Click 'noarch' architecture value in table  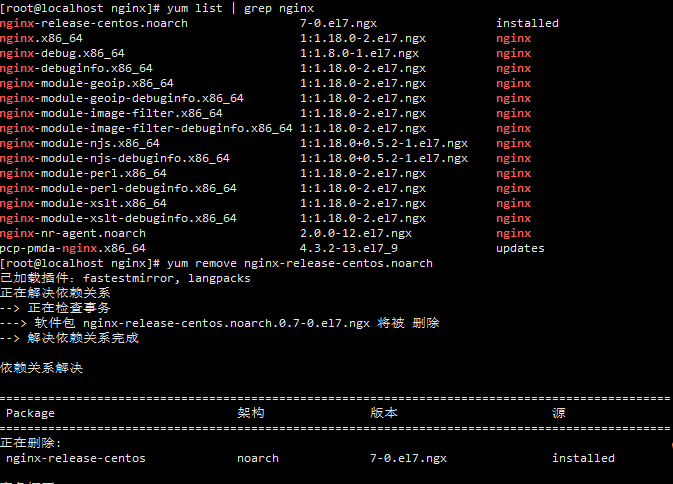[x=258, y=458]
